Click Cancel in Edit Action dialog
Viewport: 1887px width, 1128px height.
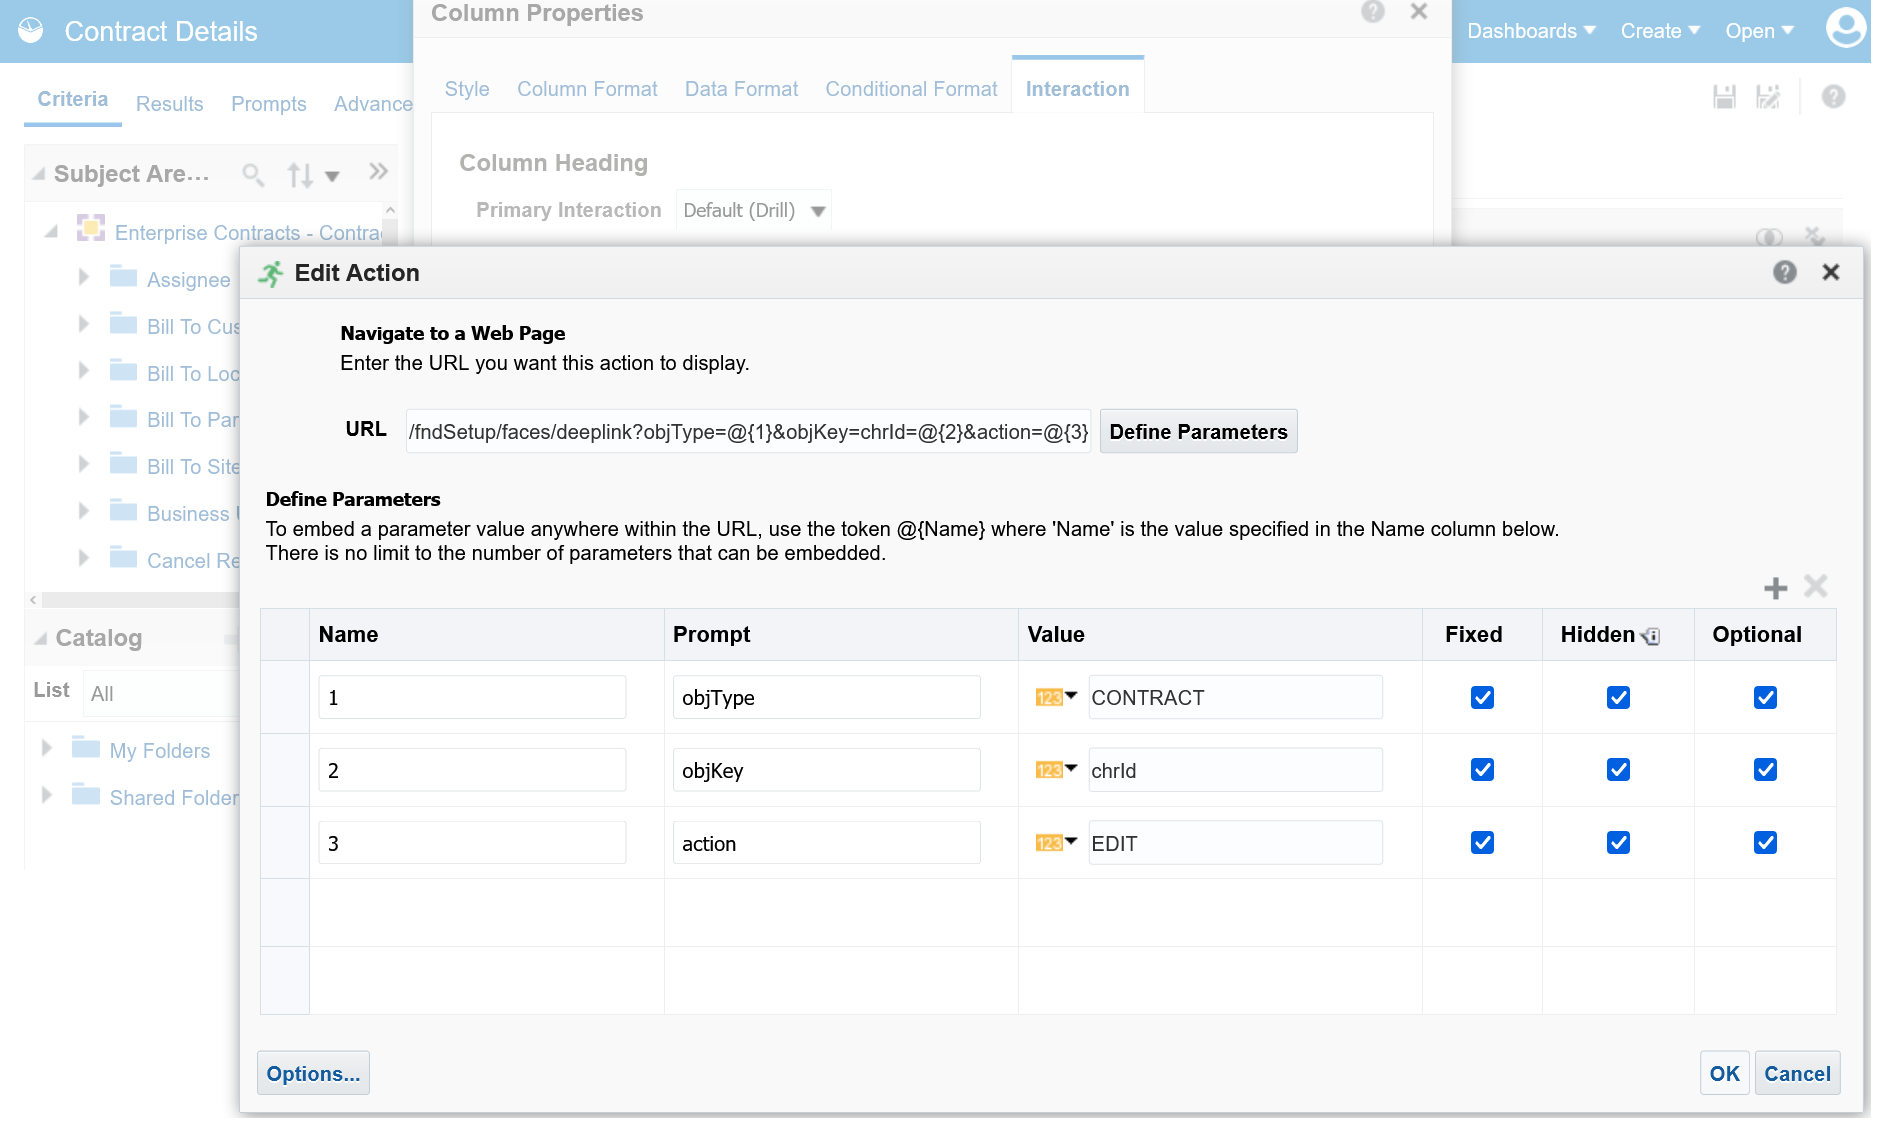click(1797, 1073)
